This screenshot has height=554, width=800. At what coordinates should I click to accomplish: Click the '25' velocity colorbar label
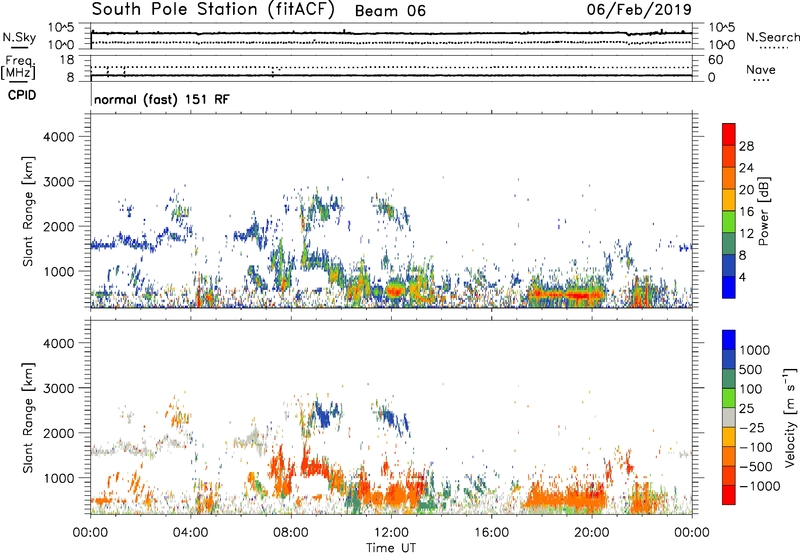click(x=747, y=409)
